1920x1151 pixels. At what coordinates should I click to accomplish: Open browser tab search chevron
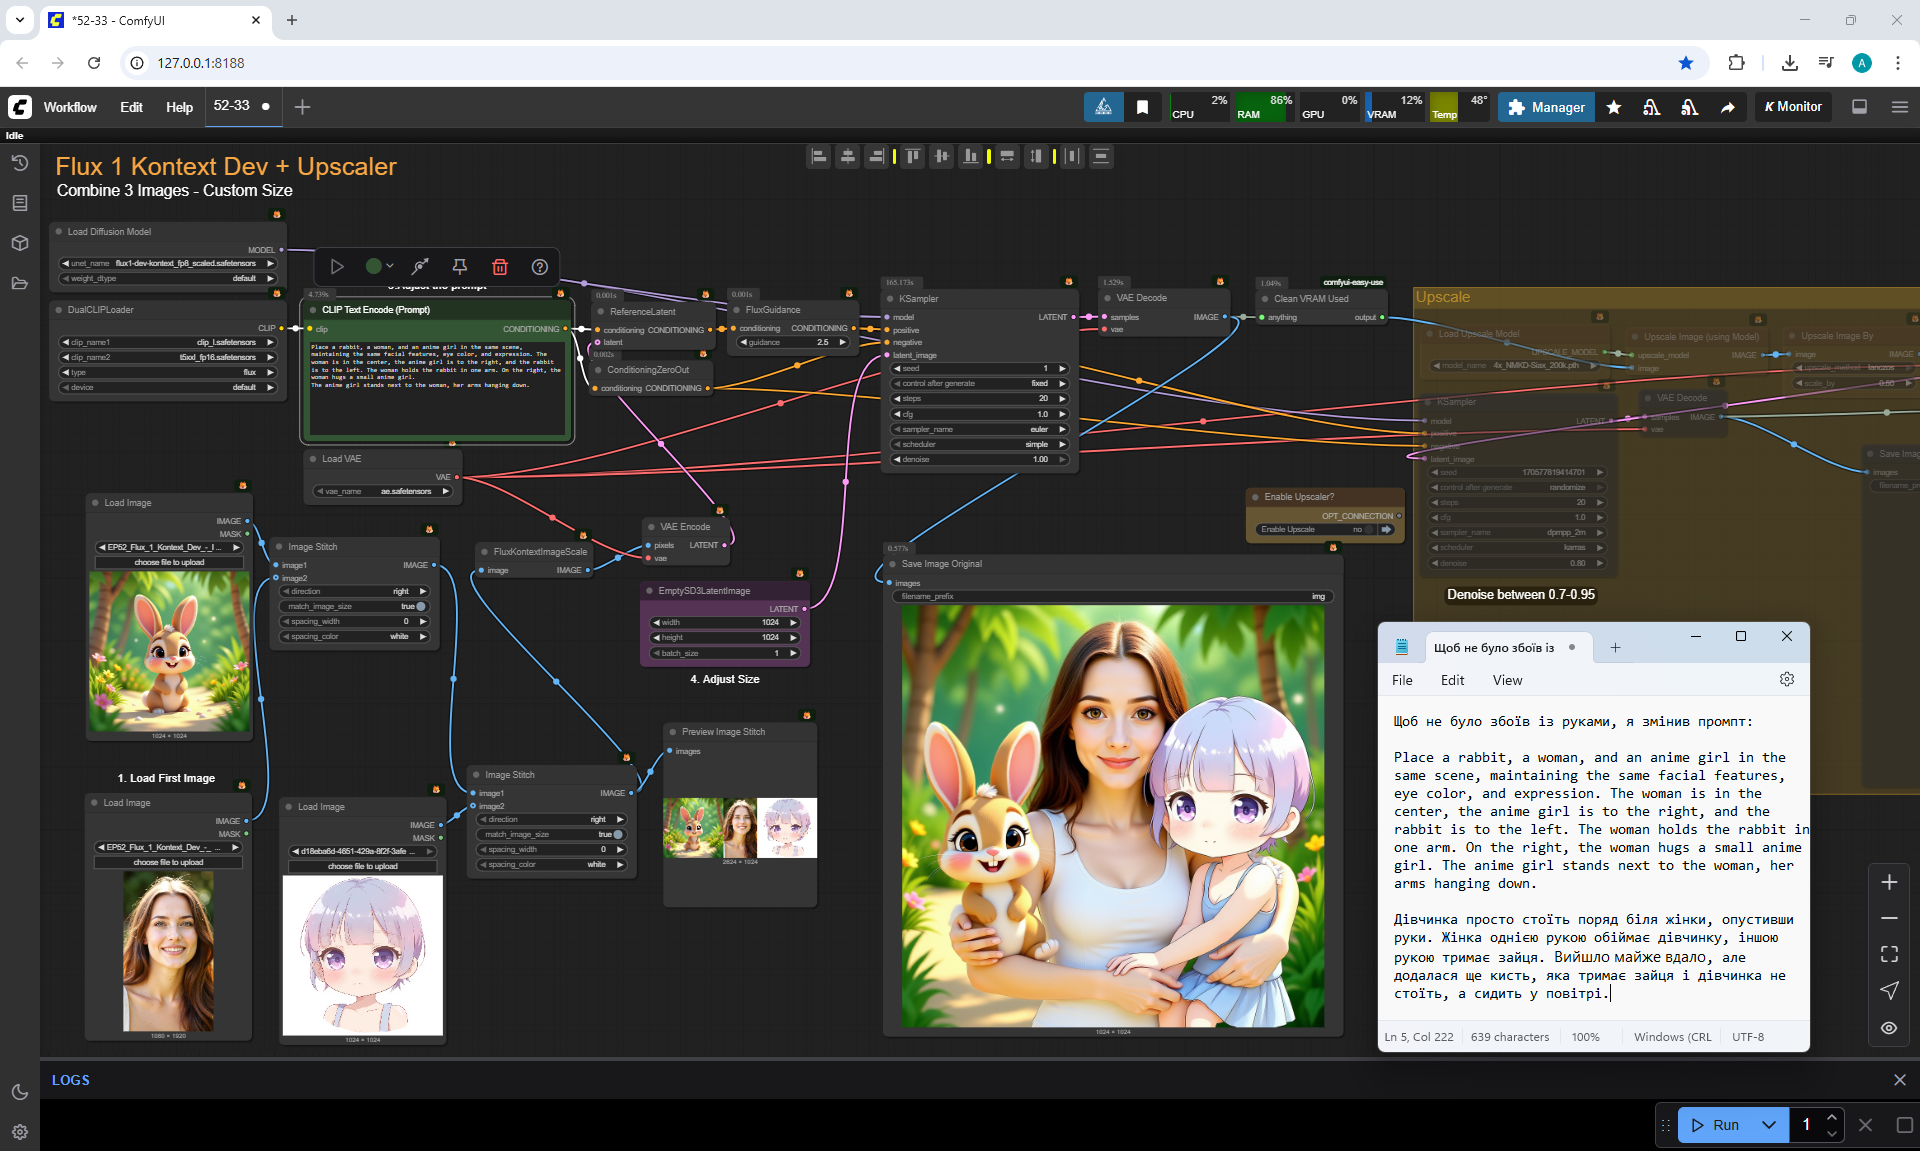click(19, 19)
